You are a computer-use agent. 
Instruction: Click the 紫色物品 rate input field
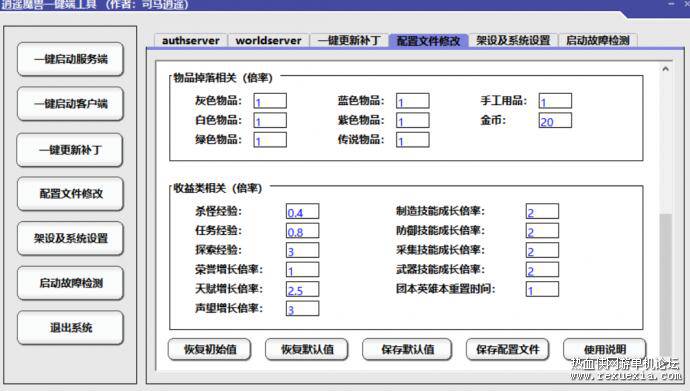[413, 121]
